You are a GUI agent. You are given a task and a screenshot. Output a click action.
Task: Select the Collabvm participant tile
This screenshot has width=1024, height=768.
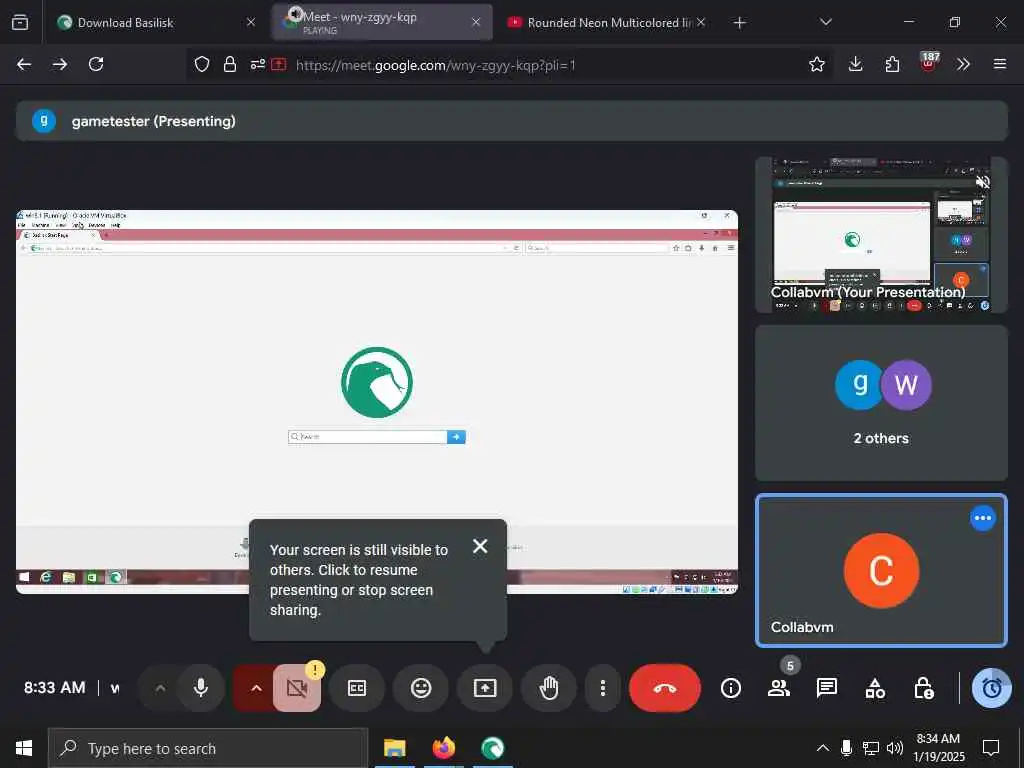pyautogui.click(x=881, y=570)
